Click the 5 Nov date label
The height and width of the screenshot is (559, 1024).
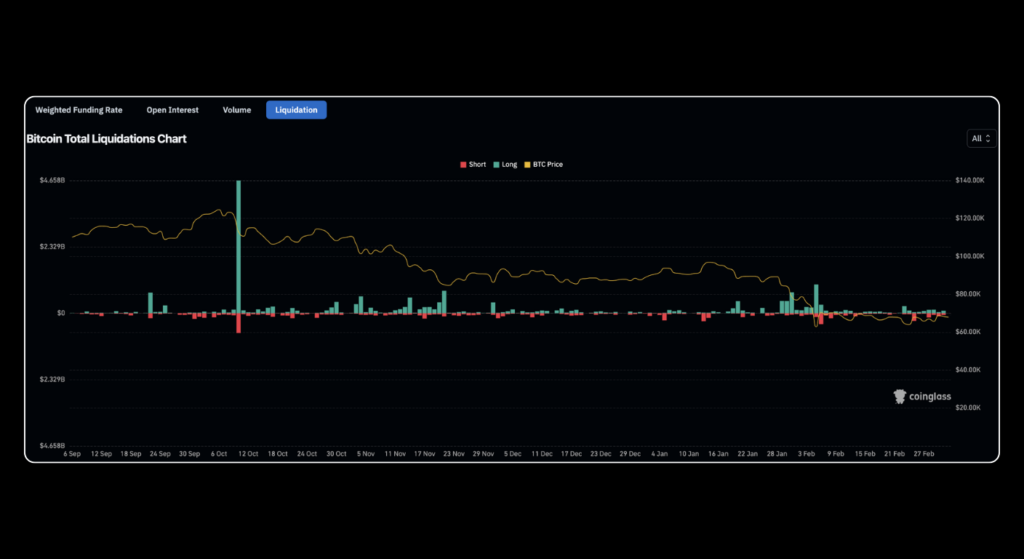(366, 453)
